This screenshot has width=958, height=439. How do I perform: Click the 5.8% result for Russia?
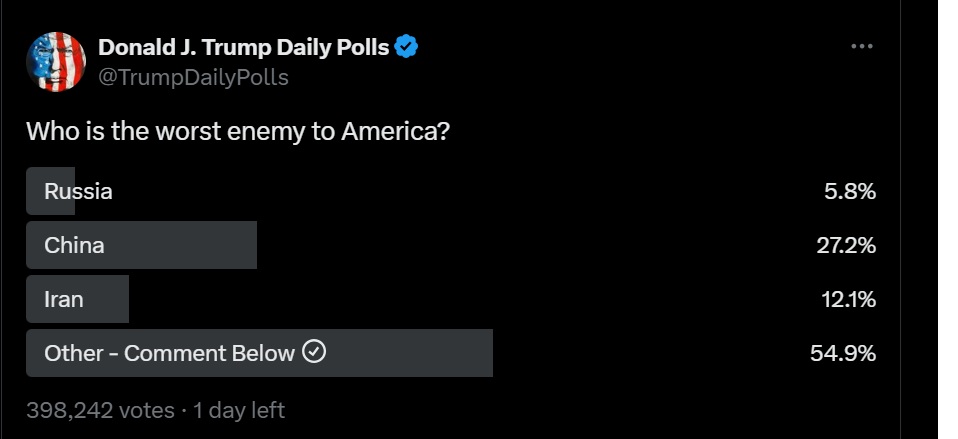850,192
